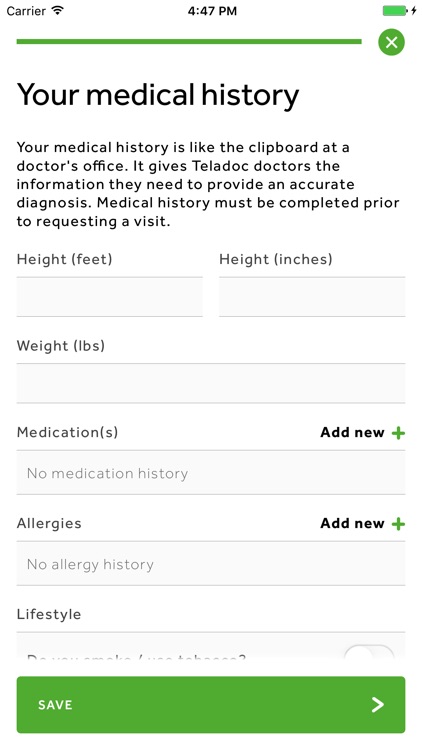Tap the Wi-Fi status icon
This screenshot has height=750, width=422.
click(57, 11)
